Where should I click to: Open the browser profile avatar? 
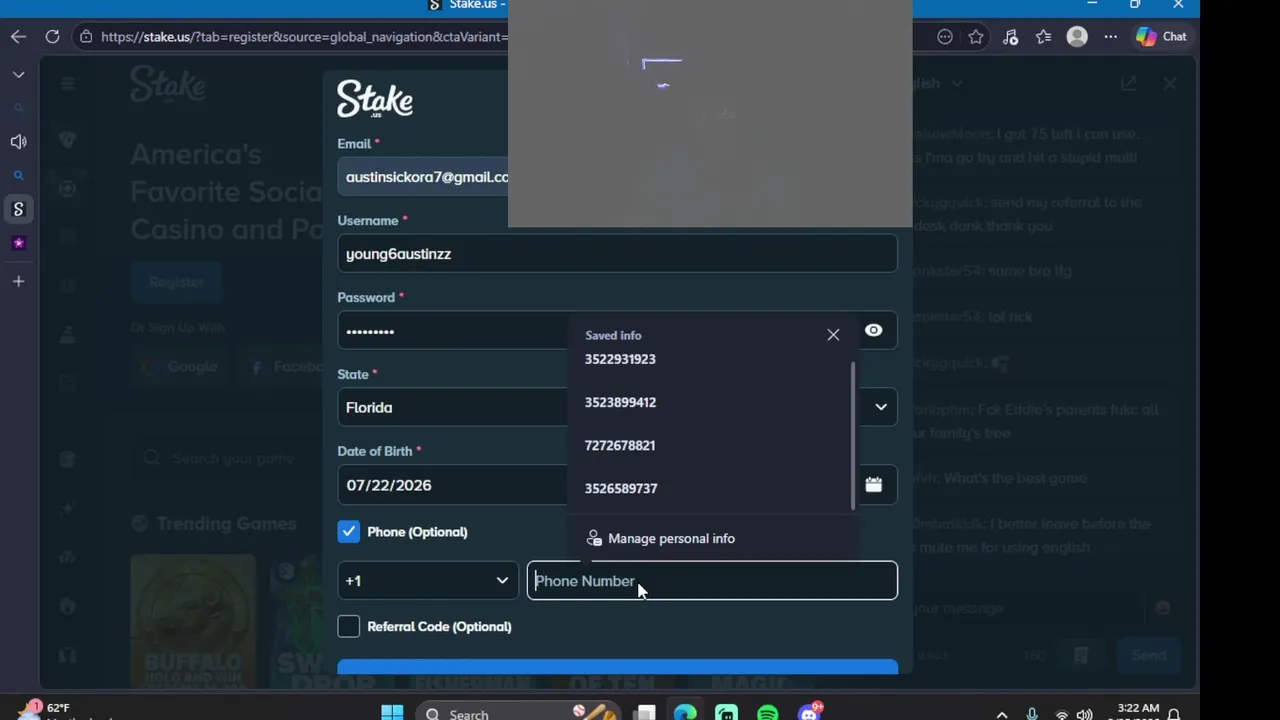point(1077,37)
